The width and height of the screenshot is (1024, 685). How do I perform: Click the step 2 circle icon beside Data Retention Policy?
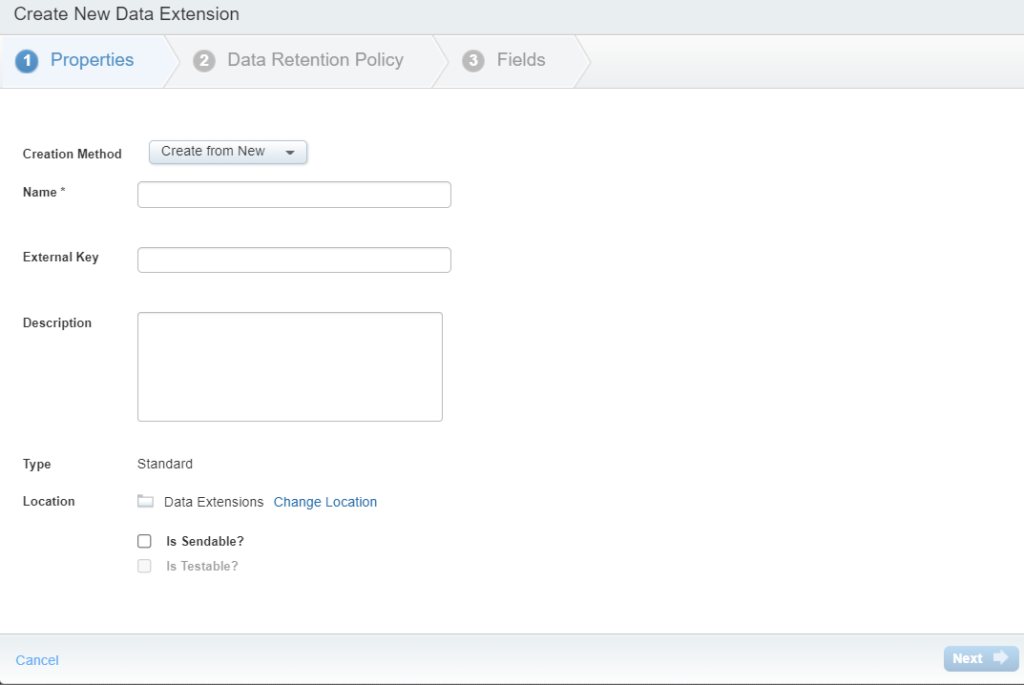(204, 60)
